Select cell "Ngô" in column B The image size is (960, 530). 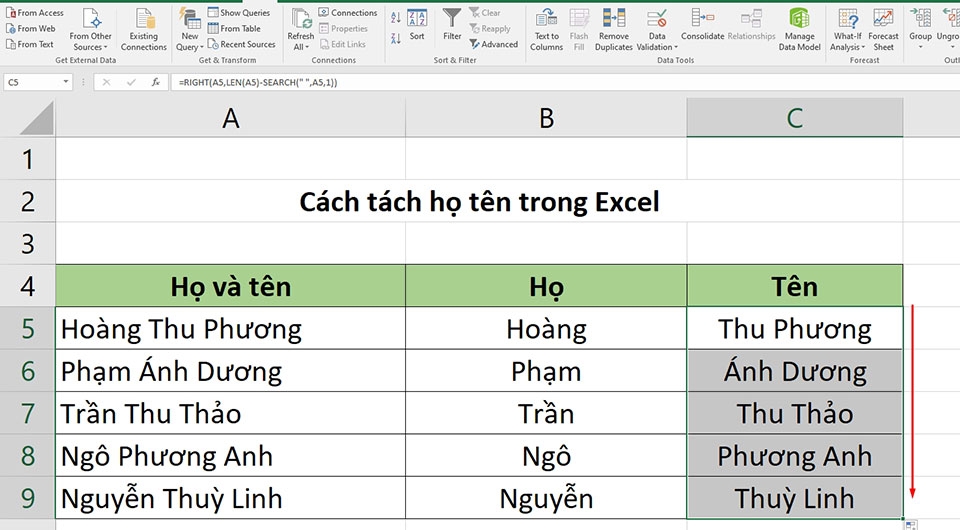click(546, 455)
